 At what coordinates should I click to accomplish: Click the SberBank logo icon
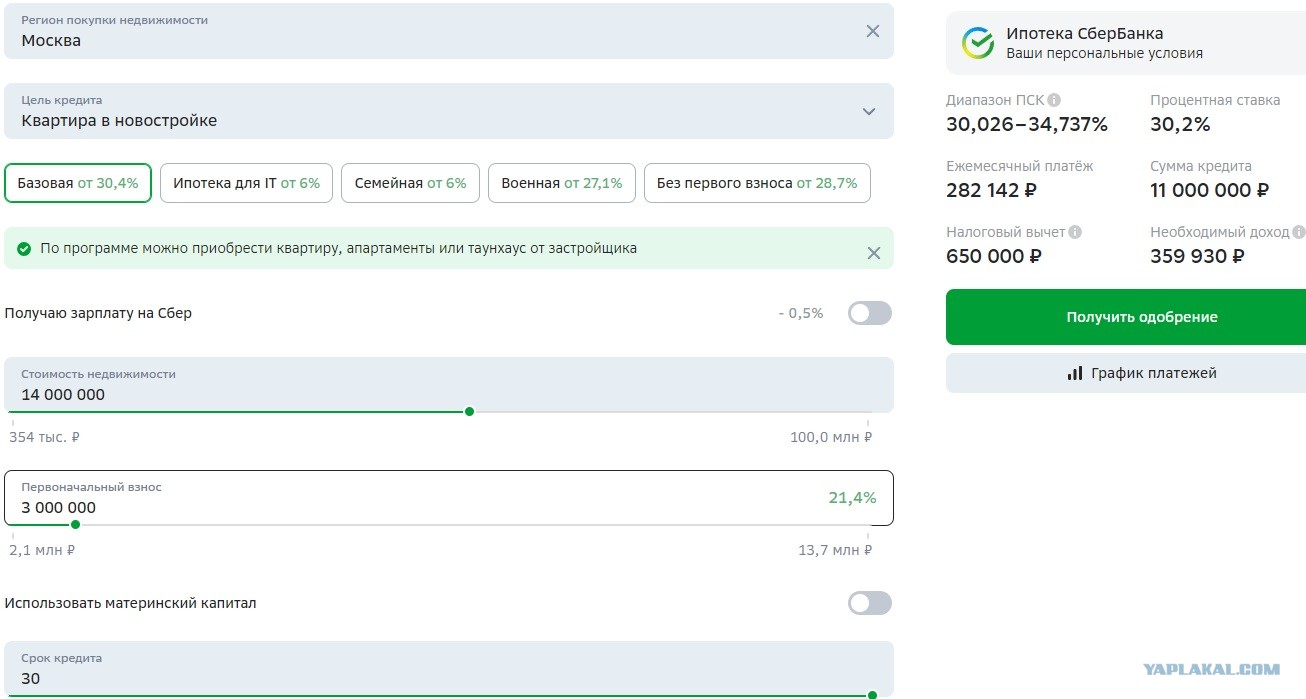(x=978, y=43)
